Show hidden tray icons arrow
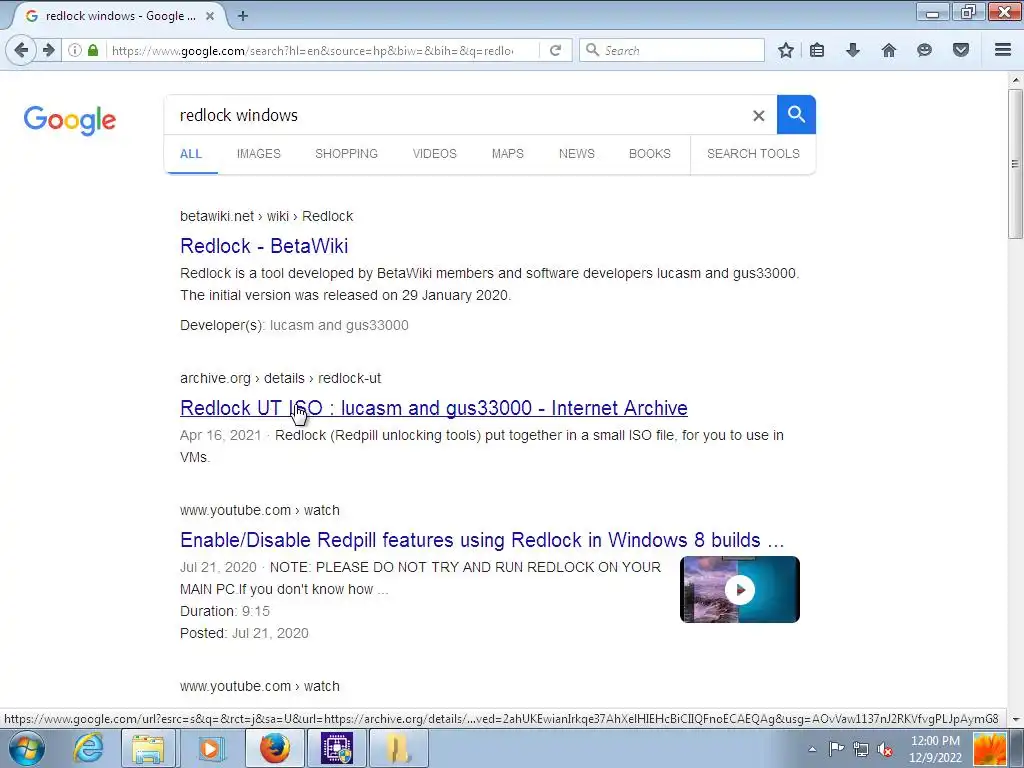 point(812,749)
